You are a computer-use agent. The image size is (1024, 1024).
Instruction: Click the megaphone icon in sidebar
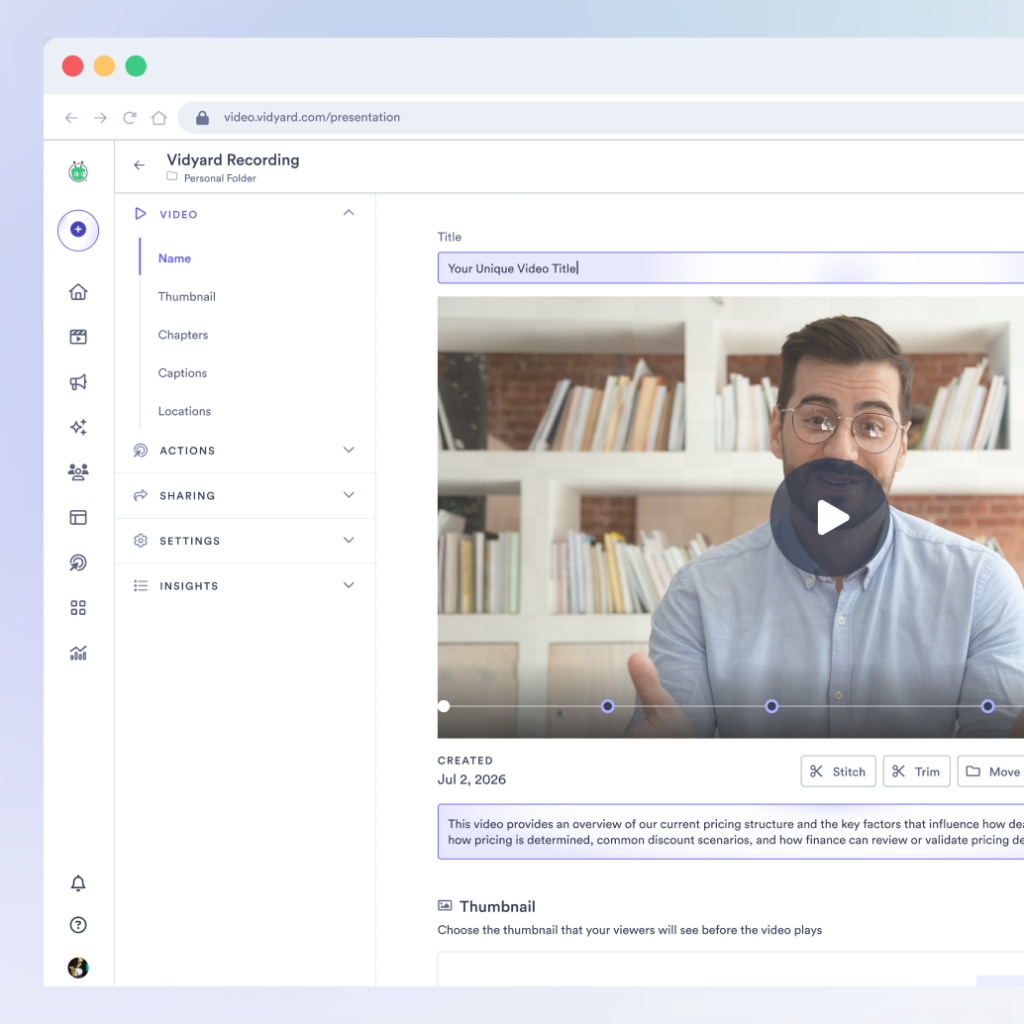(x=78, y=382)
